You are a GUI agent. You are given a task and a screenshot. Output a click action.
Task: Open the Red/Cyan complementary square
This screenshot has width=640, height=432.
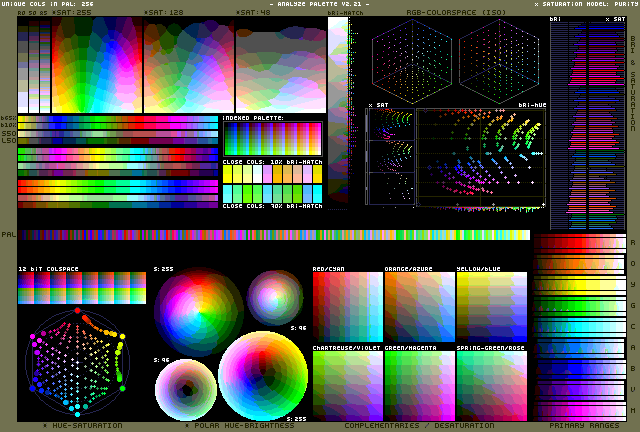[x=348, y=307]
